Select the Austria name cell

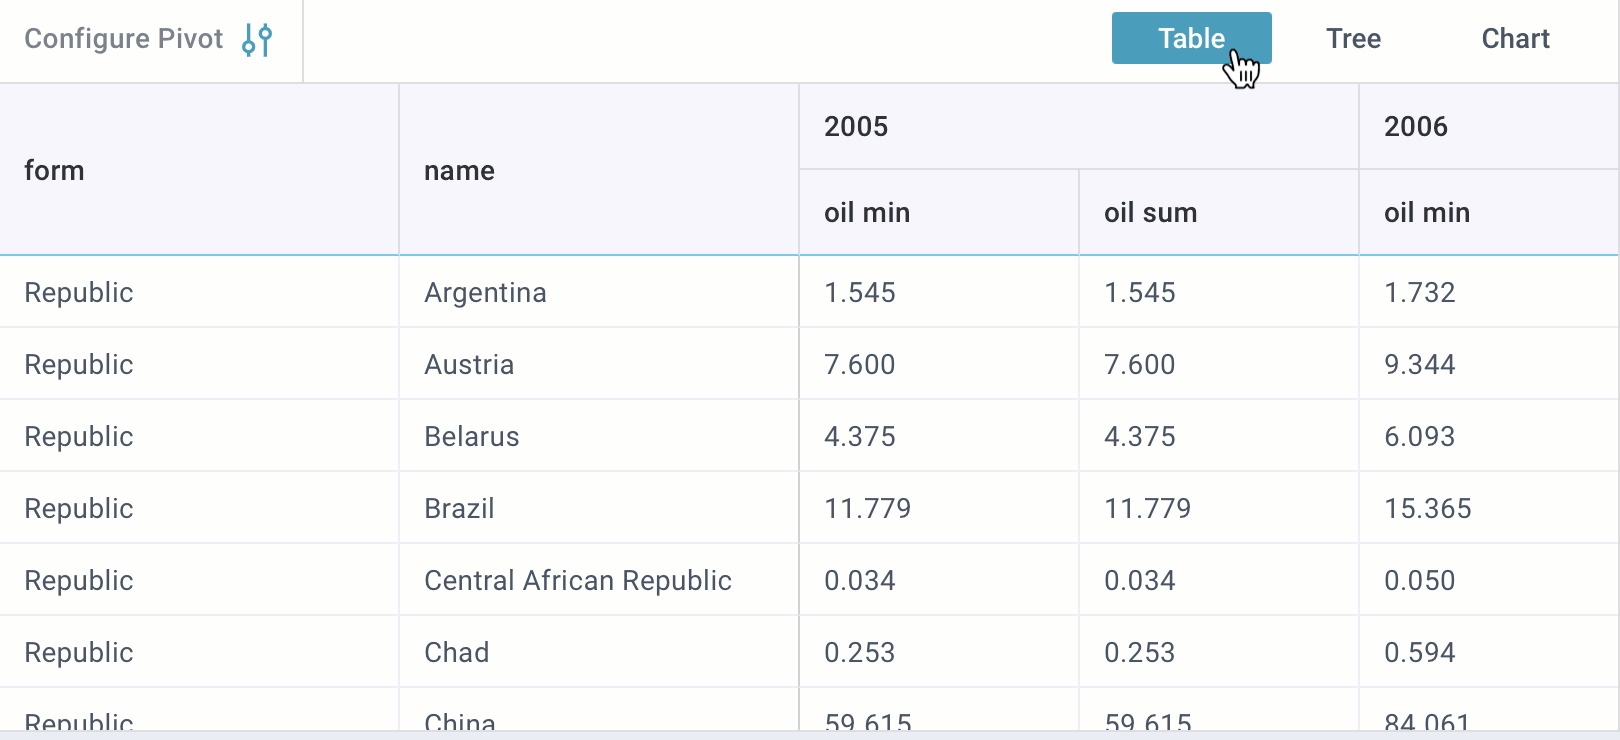click(469, 365)
